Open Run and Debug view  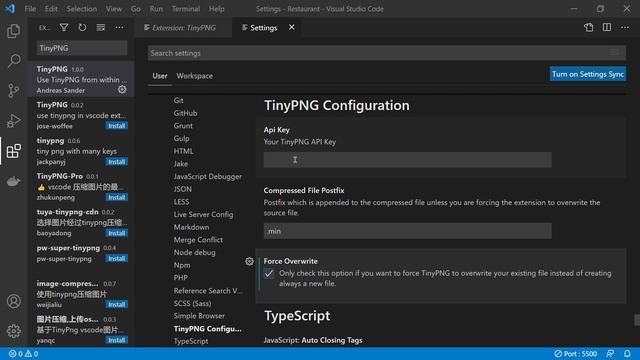13,121
